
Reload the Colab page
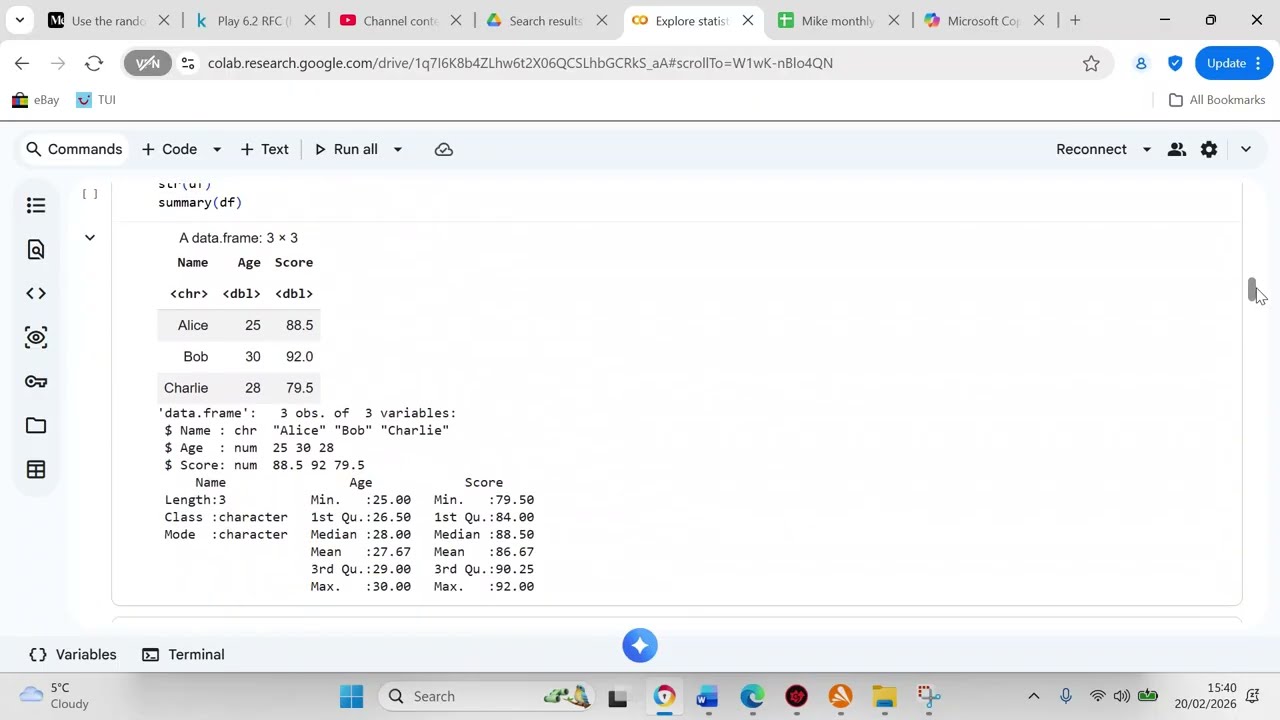pyautogui.click(x=94, y=63)
